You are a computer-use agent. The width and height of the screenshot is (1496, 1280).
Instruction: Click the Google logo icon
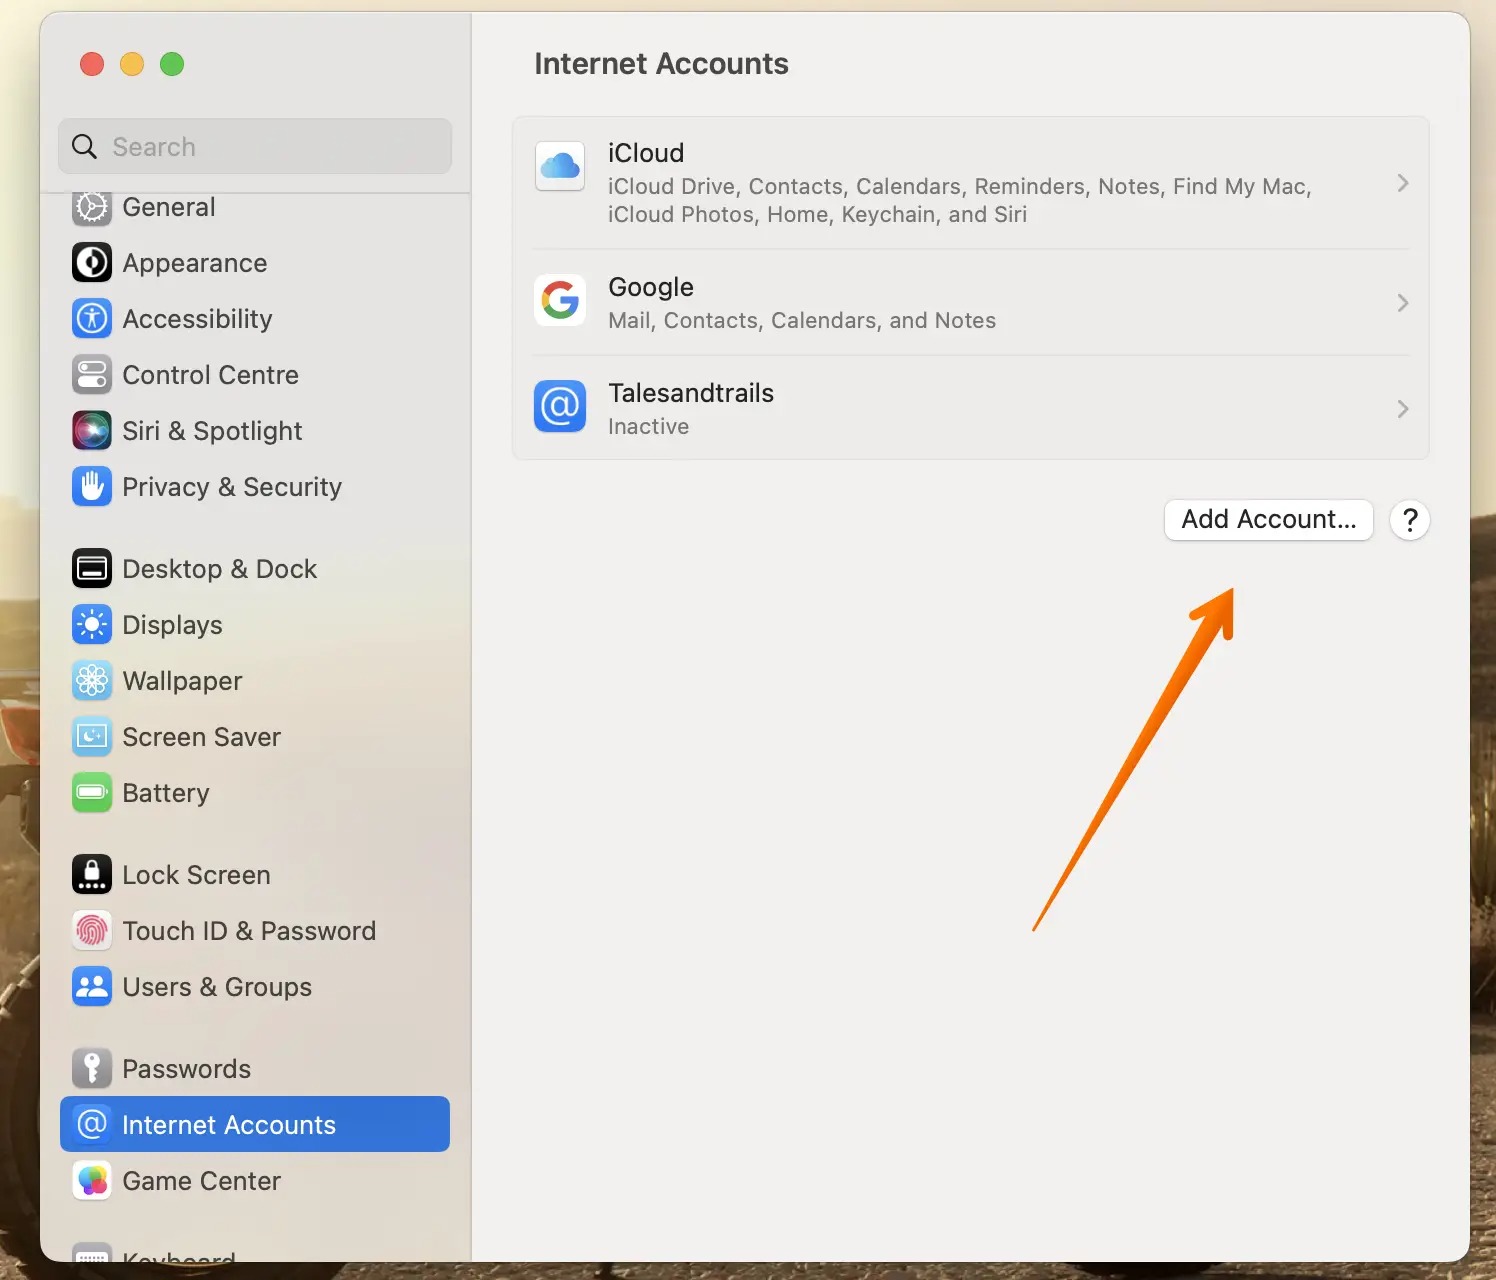pos(560,300)
